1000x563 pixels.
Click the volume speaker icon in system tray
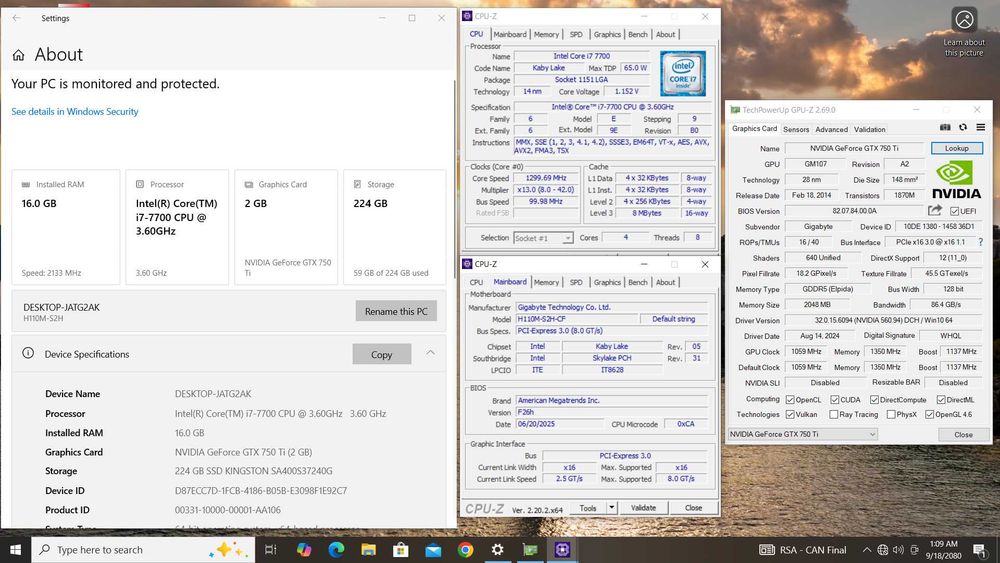tap(898, 550)
